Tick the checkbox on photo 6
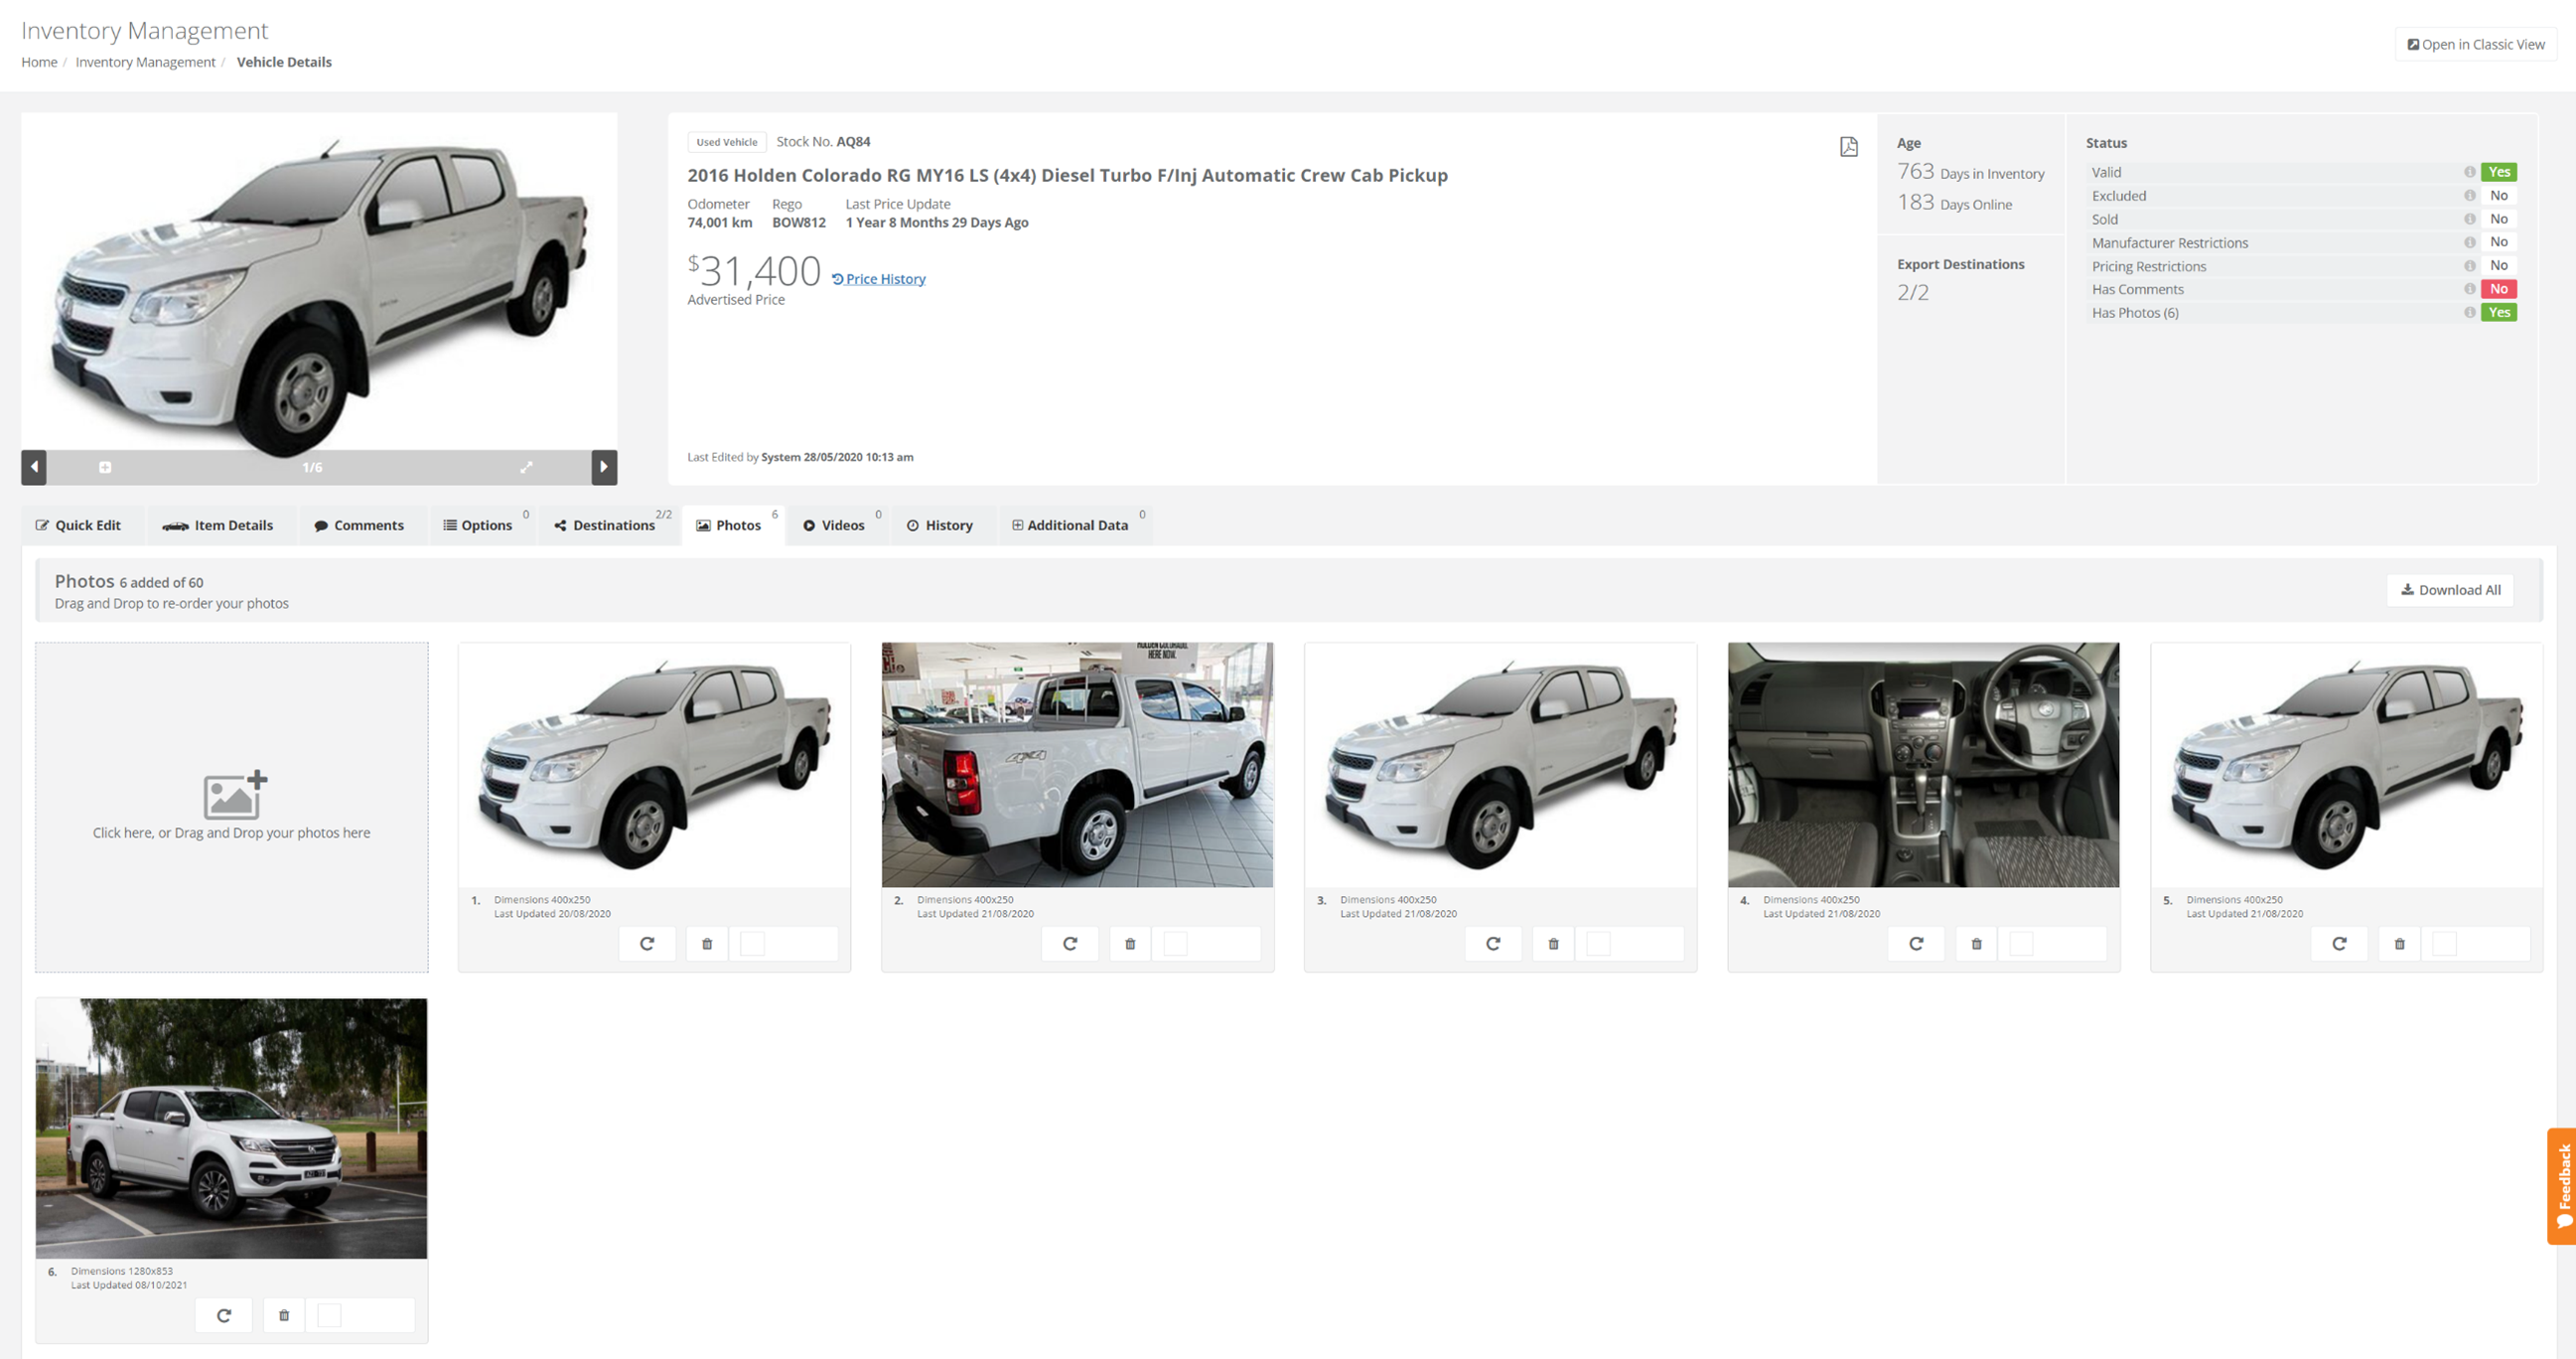This screenshot has width=2576, height=1359. tap(329, 1315)
